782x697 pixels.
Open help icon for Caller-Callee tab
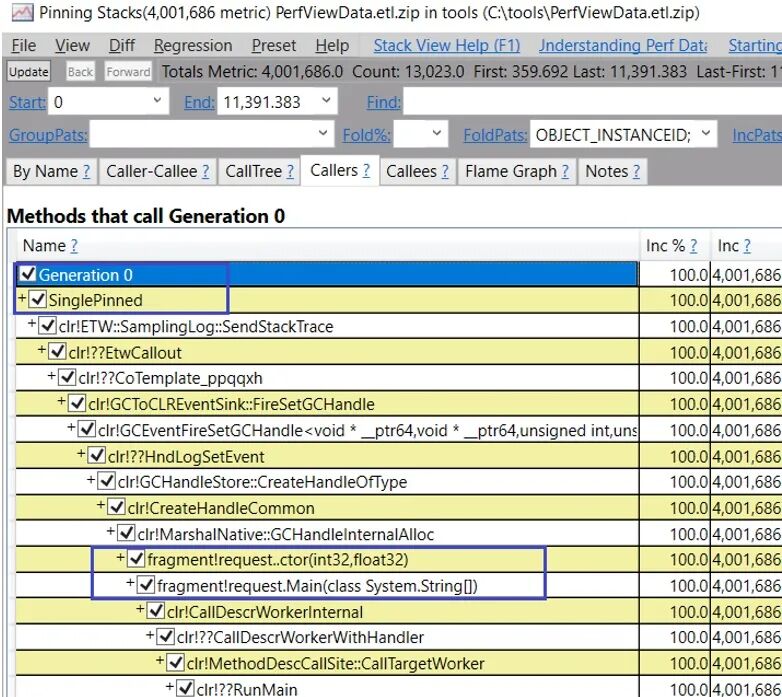tap(205, 172)
